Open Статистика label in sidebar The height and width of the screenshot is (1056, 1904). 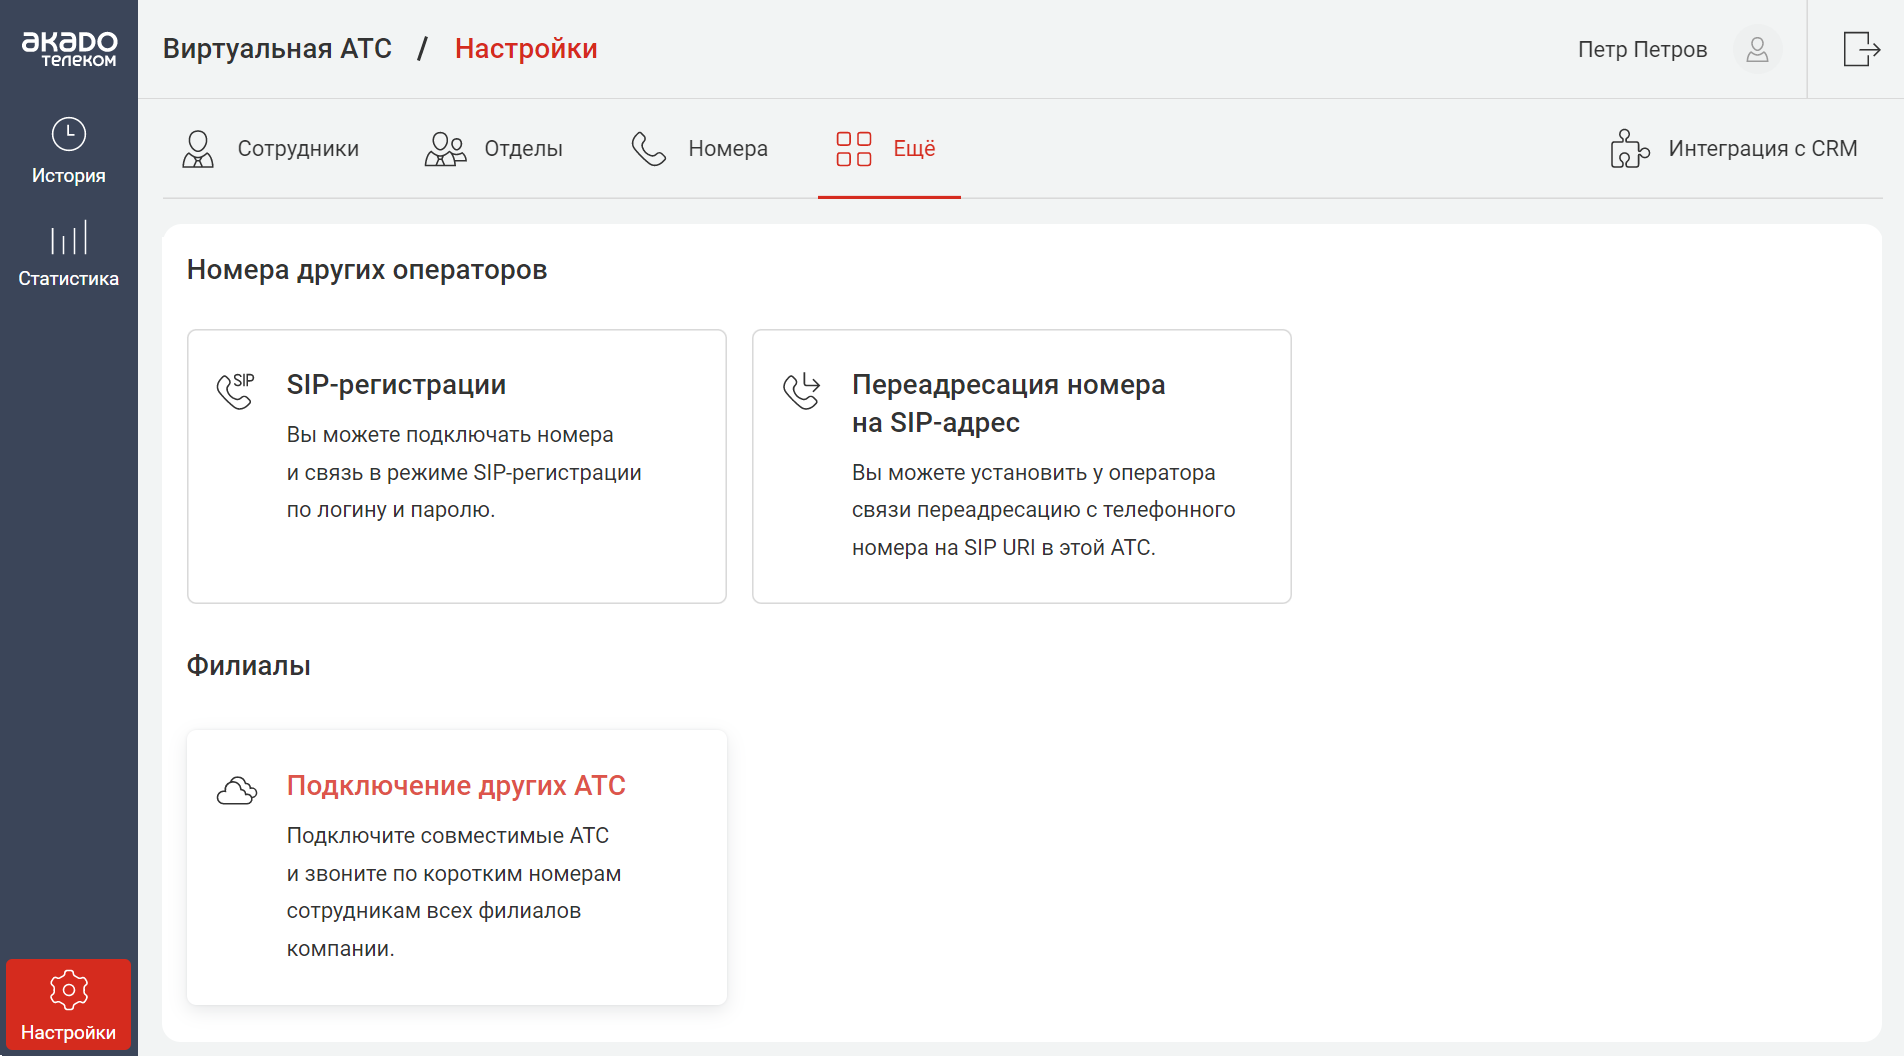click(x=69, y=279)
